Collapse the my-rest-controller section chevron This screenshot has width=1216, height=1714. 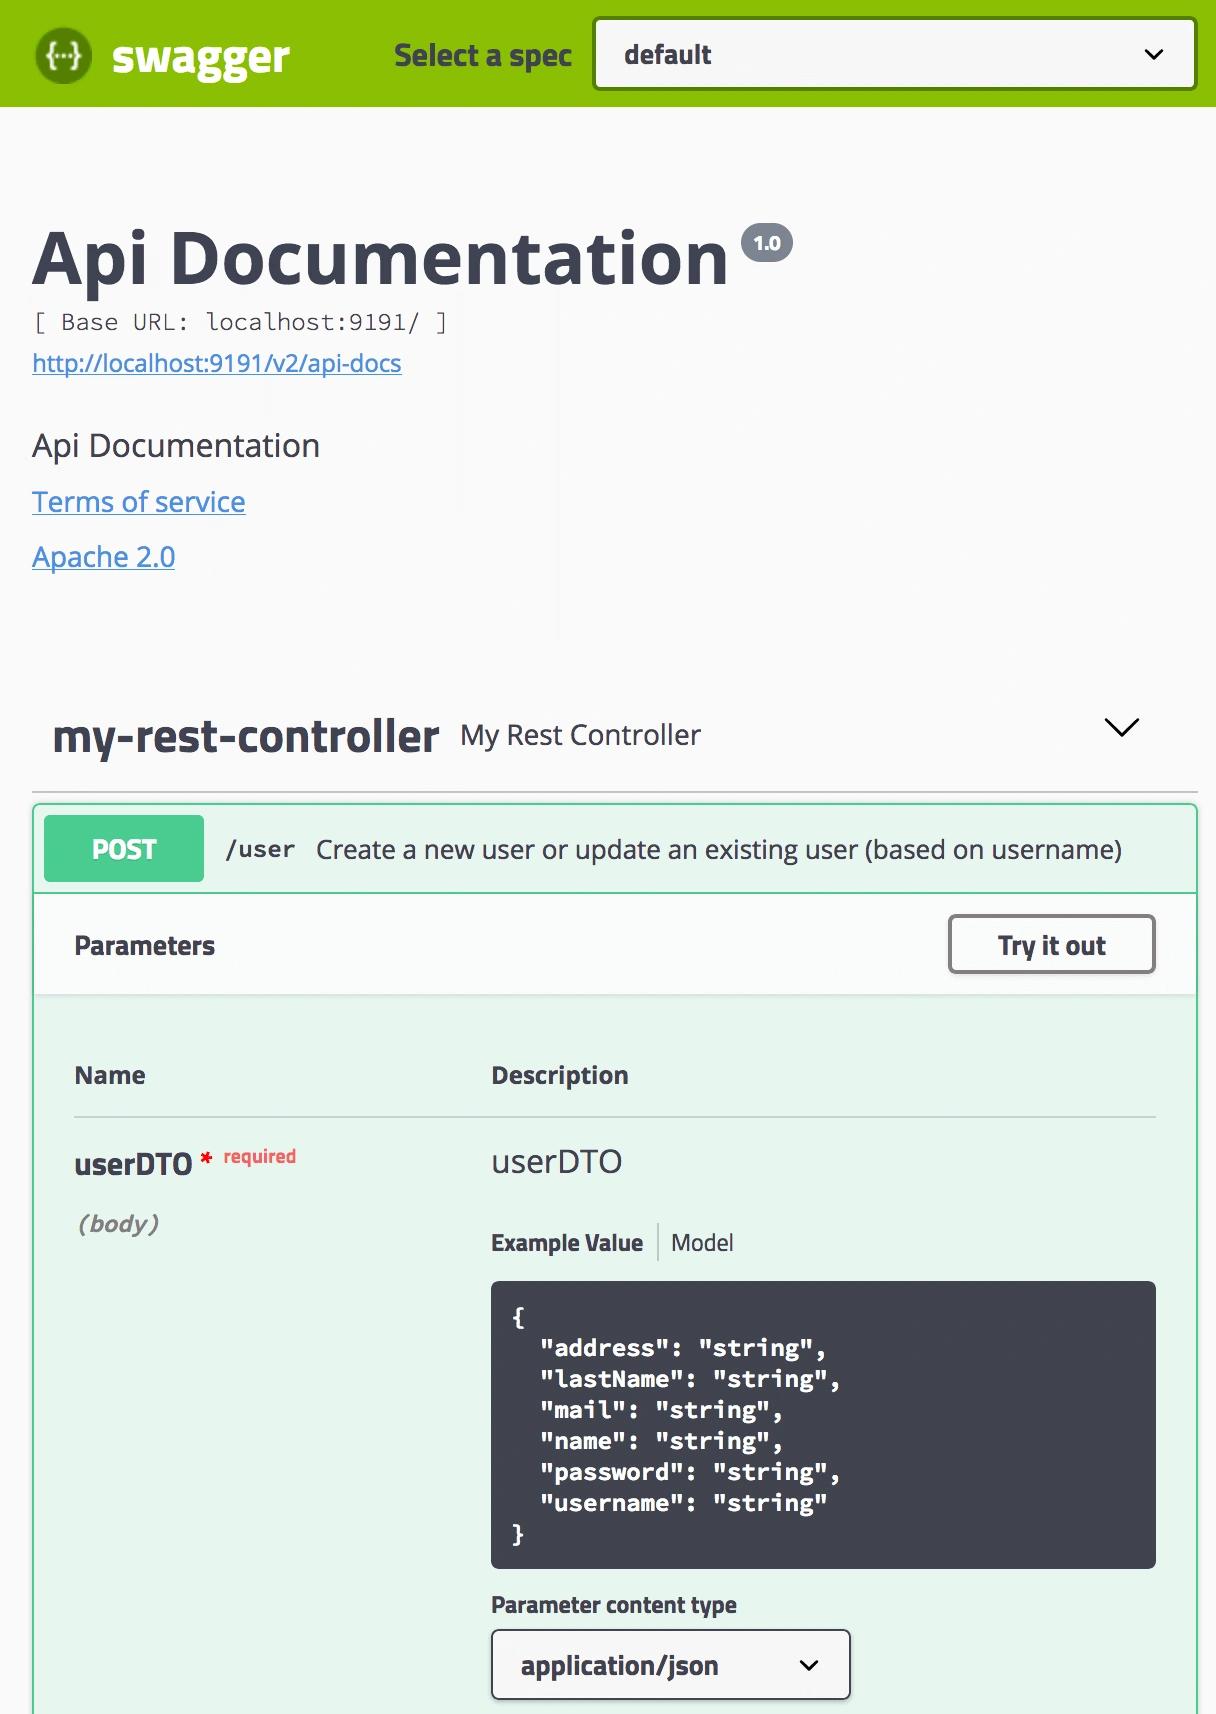pyautogui.click(x=1121, y=727)
